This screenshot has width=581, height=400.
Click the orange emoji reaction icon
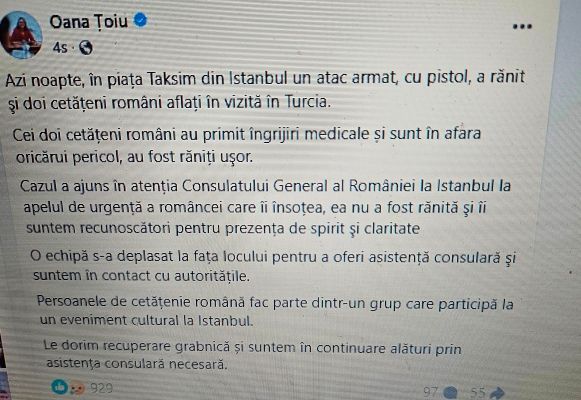77,389
